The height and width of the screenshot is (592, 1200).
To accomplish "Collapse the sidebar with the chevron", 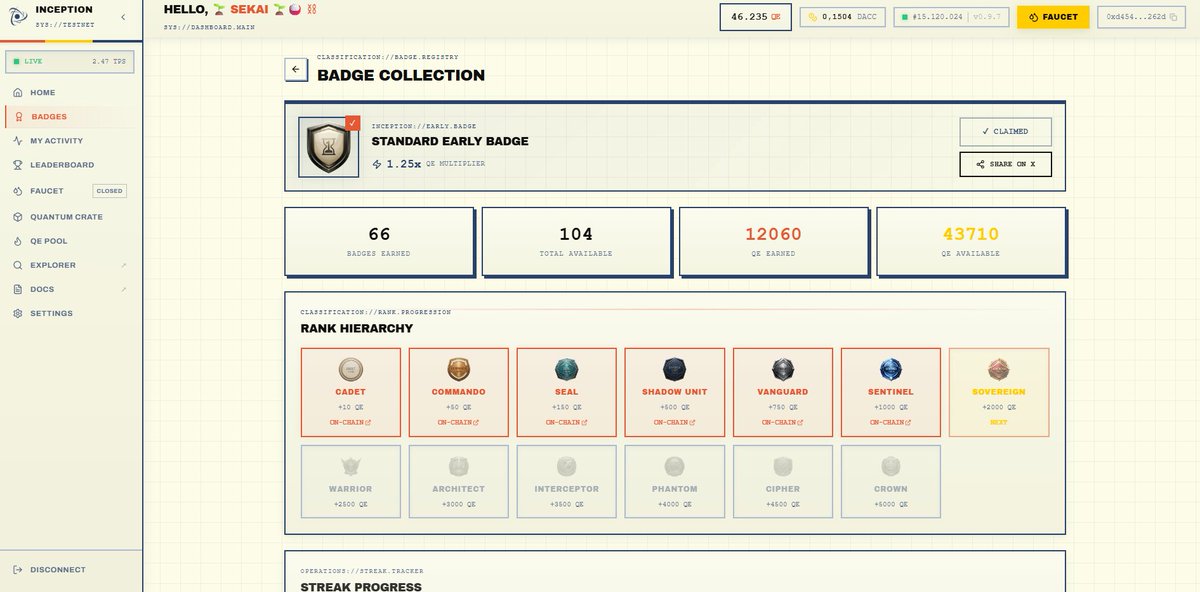I will tap(123, 17).
